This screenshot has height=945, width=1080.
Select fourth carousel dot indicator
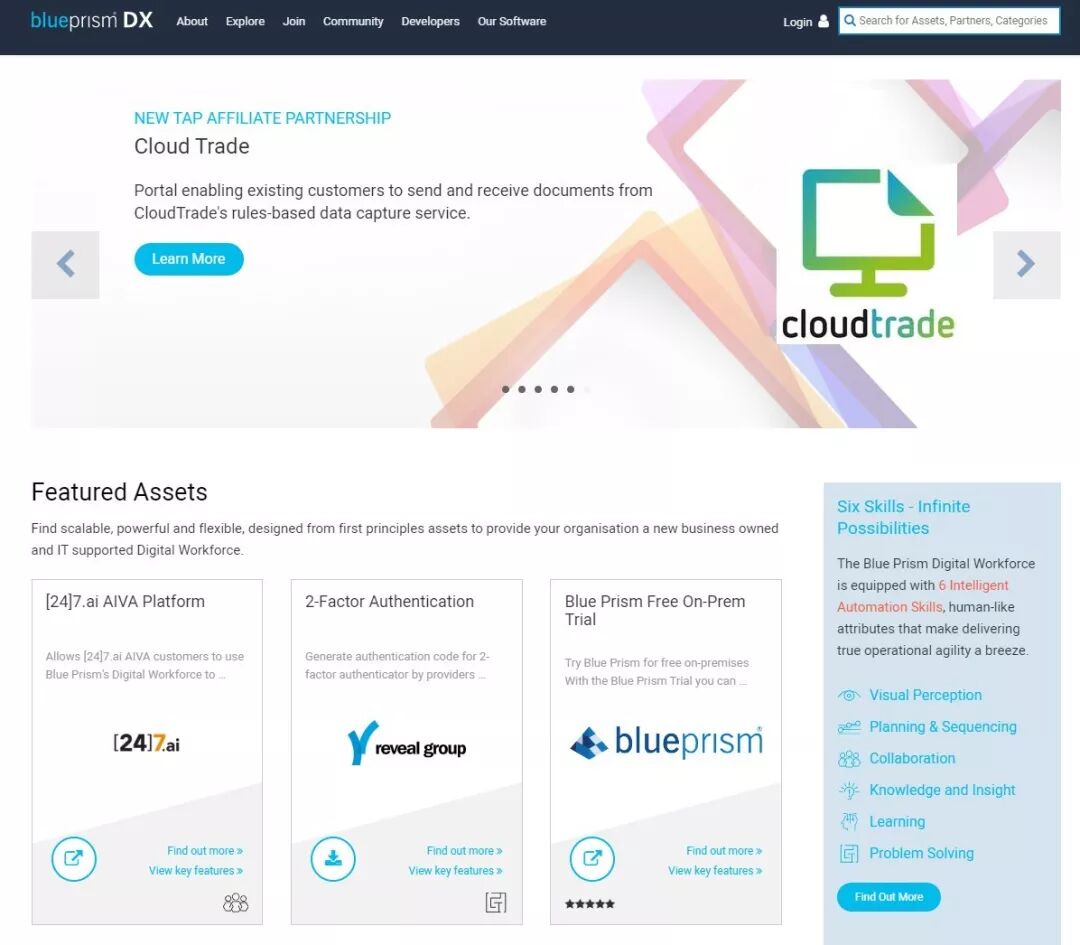[x=554, y=389]
